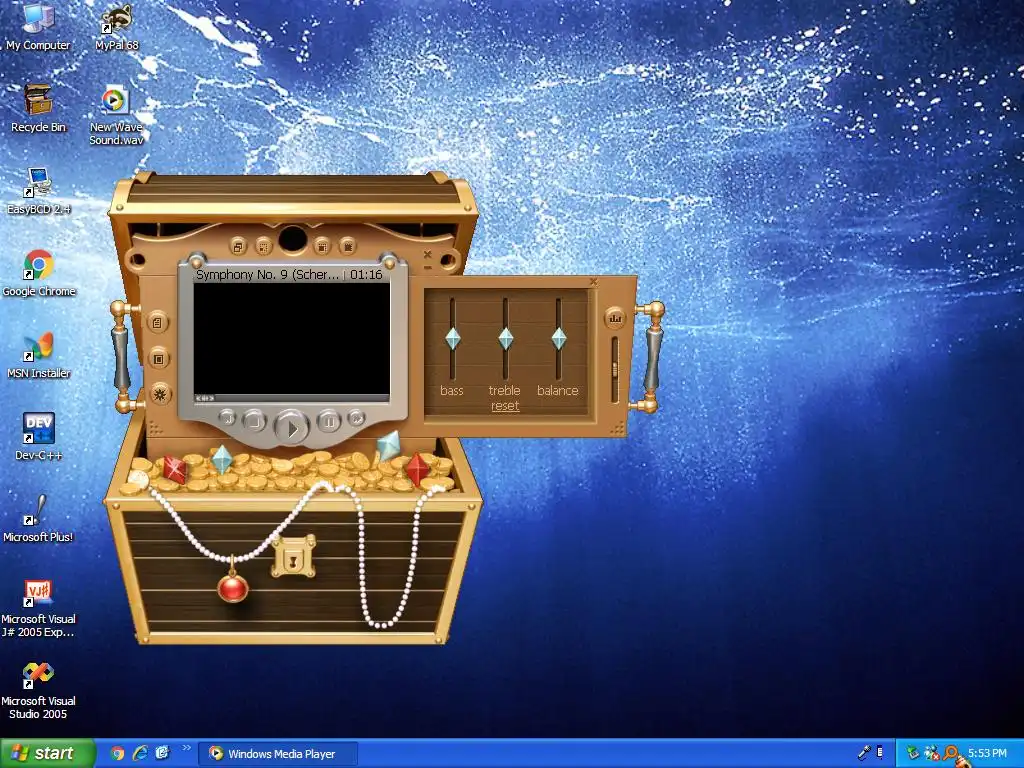Select the MyPal 68 desktop shortcut
This screenshot has width=1024, height=768.
(x=117, y=27)
